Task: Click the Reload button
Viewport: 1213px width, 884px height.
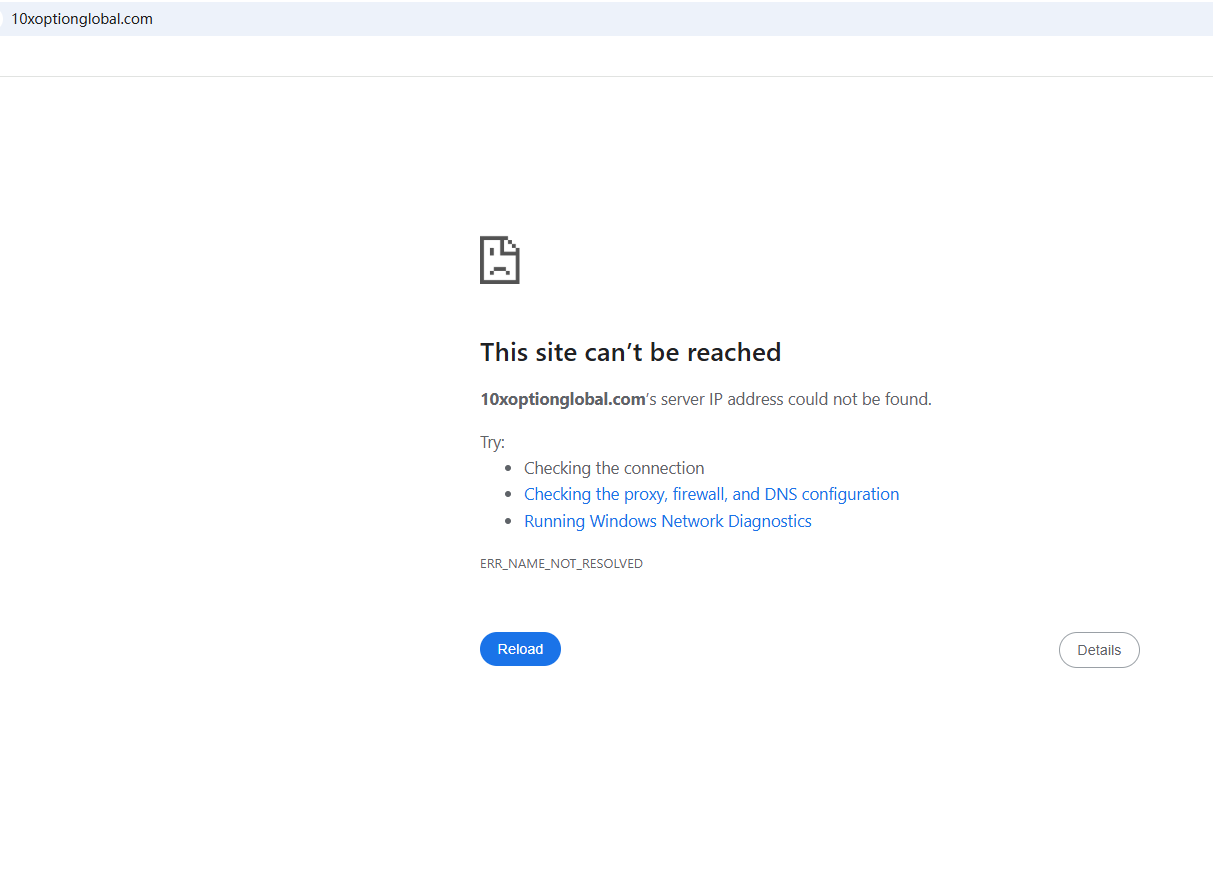Action: [x=520, y=649]
